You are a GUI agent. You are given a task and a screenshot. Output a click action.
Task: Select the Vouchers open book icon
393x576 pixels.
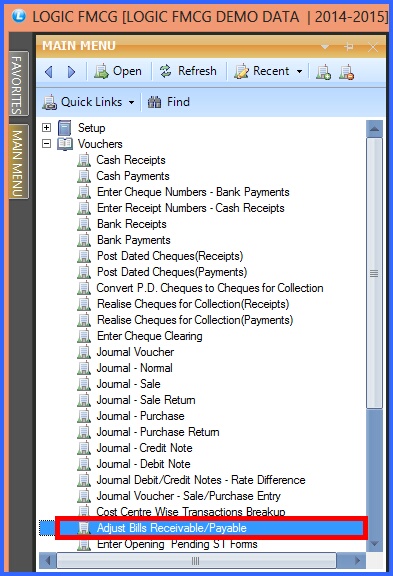pos(65,144)
